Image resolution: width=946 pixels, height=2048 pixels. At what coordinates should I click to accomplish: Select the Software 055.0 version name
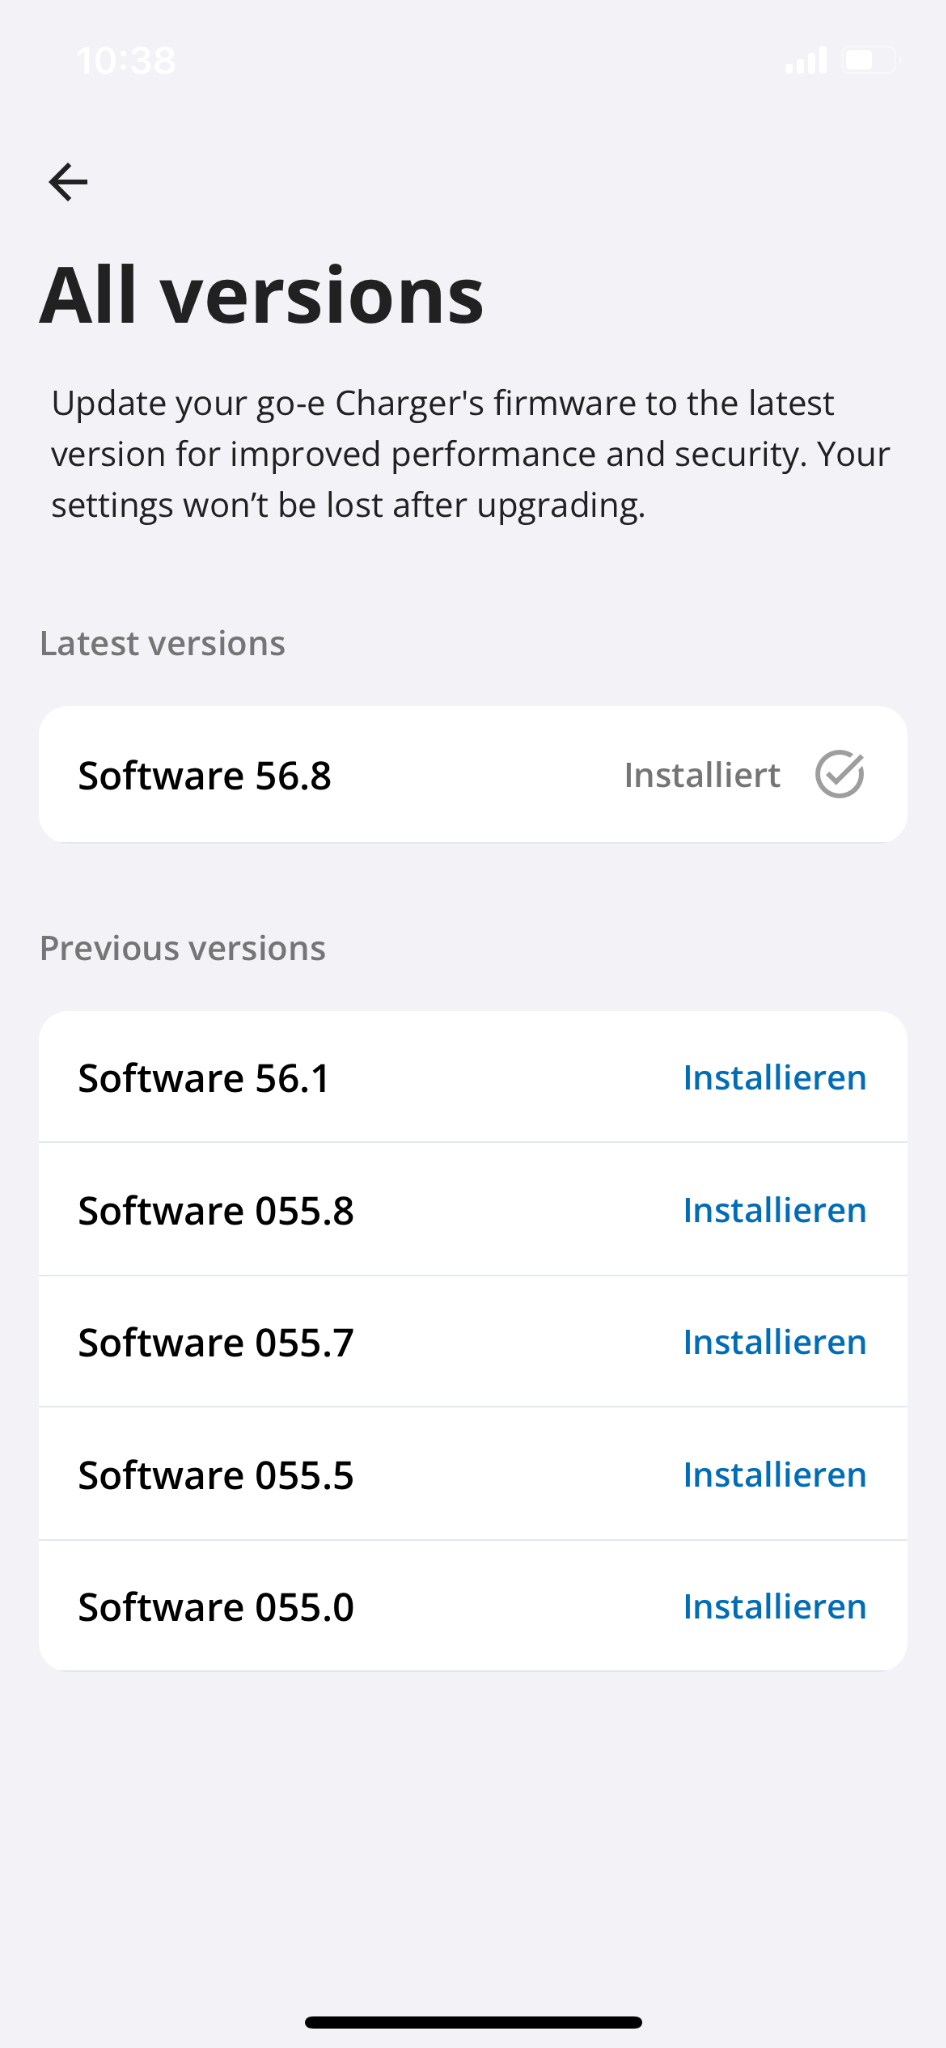coord(216,1608)
